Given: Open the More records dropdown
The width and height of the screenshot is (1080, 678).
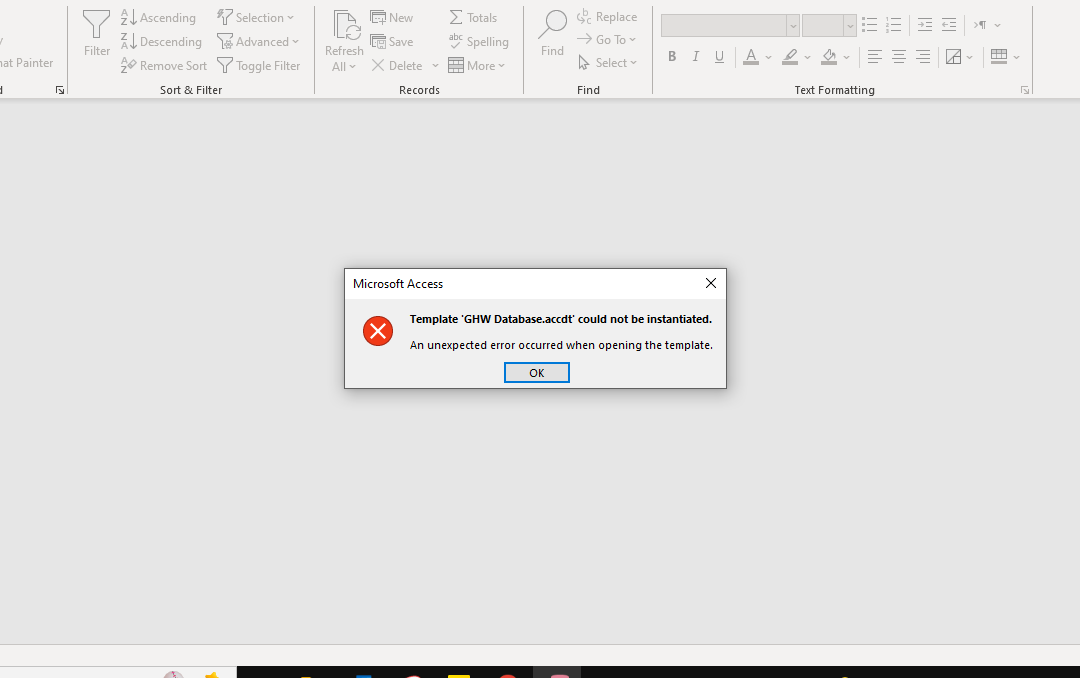Looking at the screenshot, I should 477,65.
